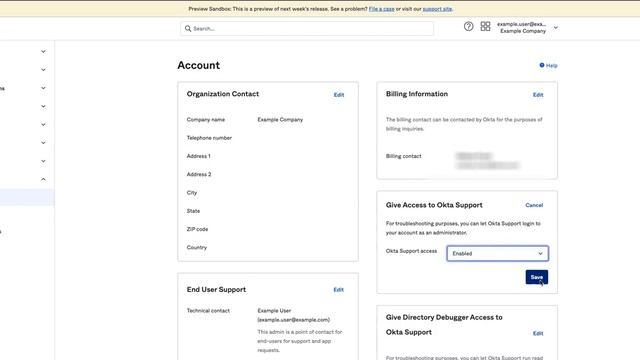Open the support site link in banner

coord(437,9)
